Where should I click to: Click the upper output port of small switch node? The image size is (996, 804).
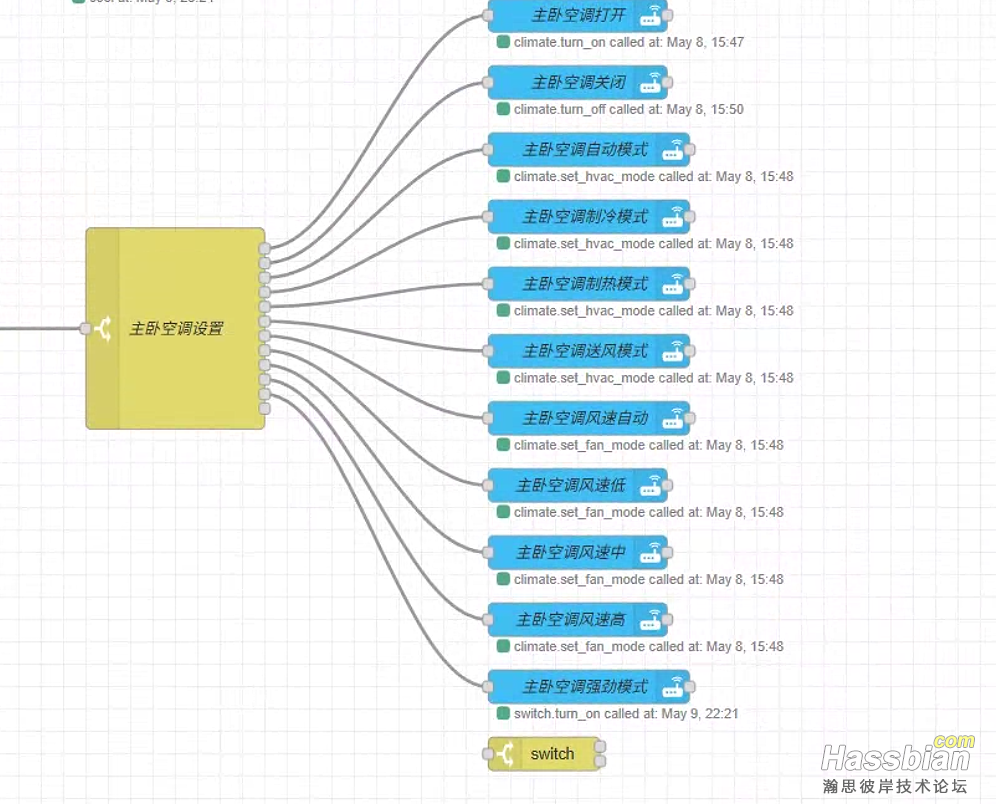click(x=600, y=746)
